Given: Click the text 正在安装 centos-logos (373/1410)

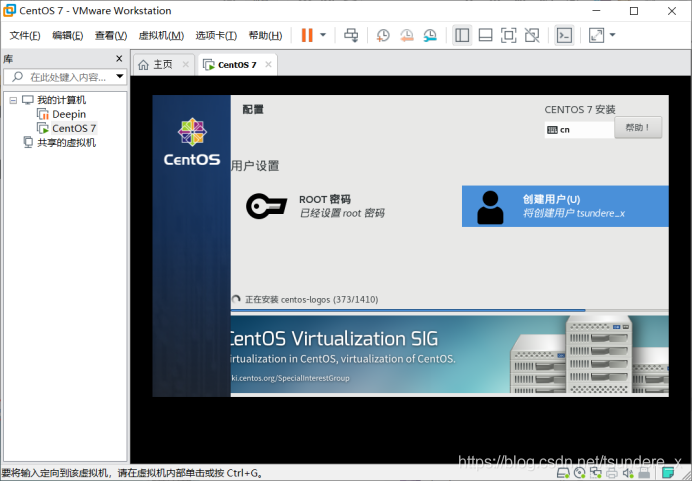Looking at the screenshot, I should pyautogui.click(x=312, y=300).
